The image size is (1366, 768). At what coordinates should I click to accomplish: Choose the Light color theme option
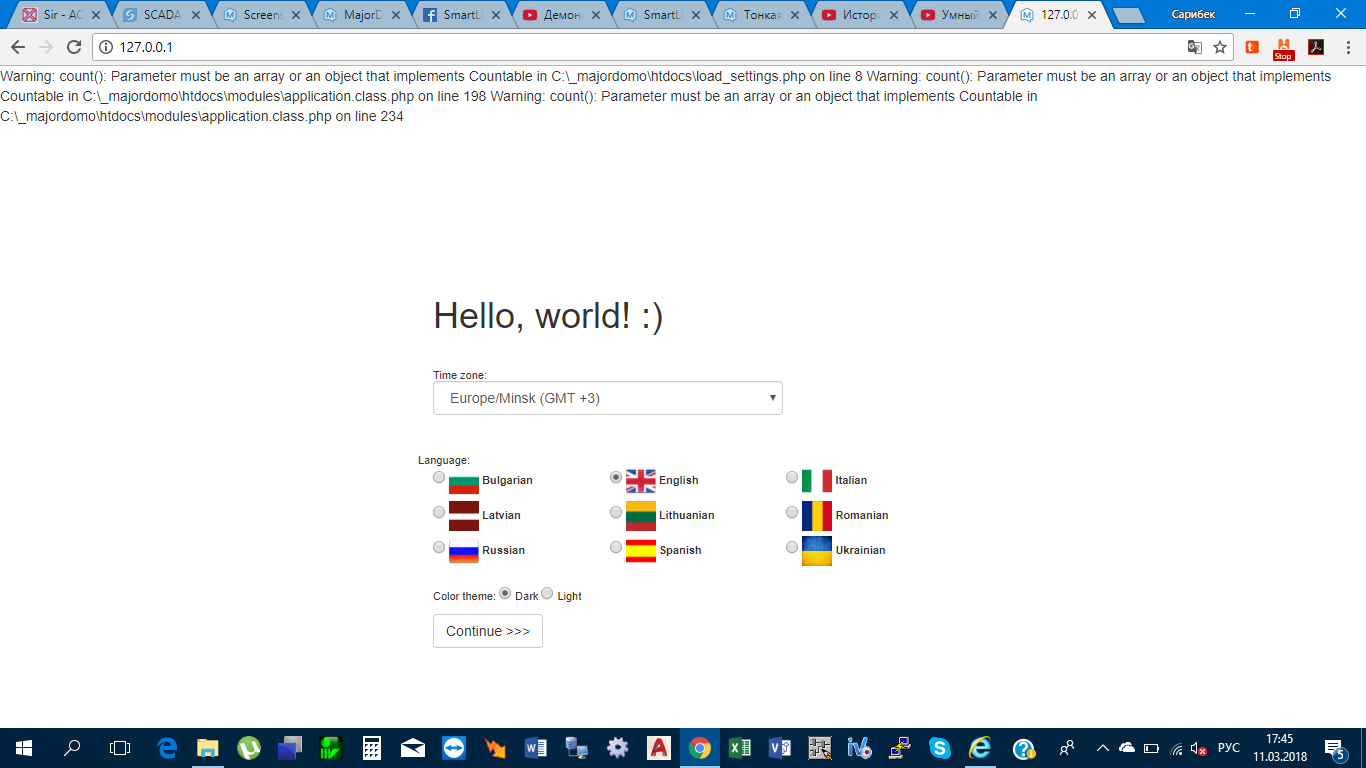547,593
